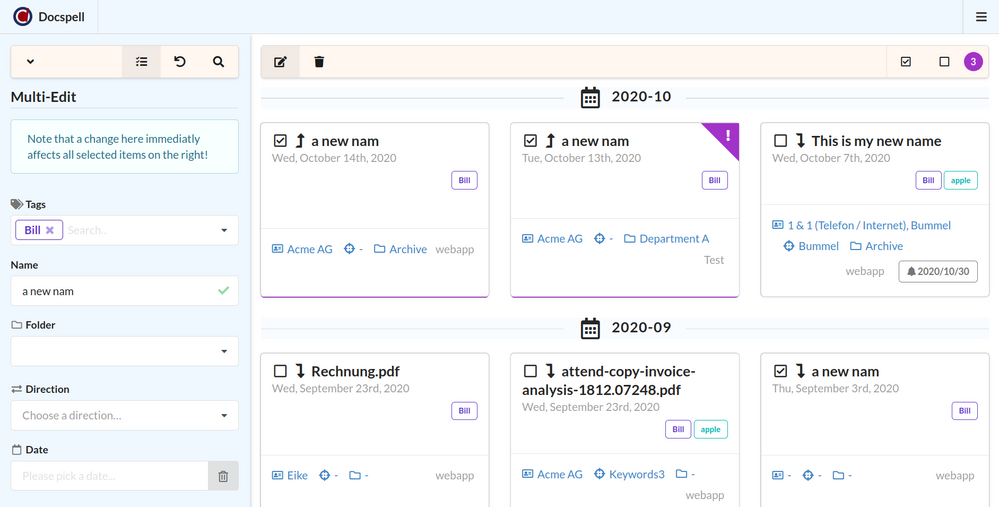Click the Name input field

(115, 291)
